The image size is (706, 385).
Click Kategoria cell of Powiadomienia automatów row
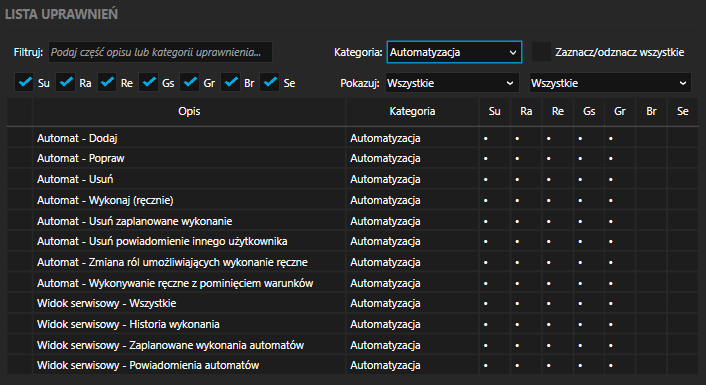click(412, 365)
